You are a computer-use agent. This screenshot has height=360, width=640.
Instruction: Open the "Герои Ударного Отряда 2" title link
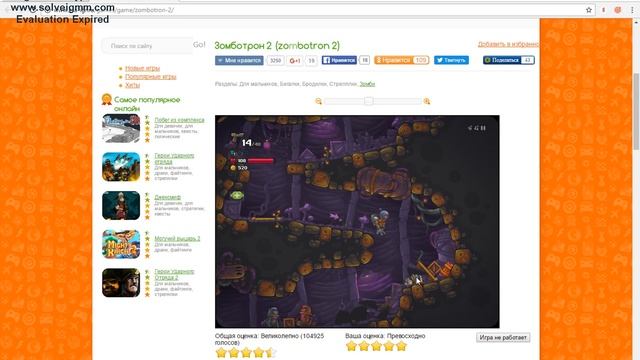(174, 274)
